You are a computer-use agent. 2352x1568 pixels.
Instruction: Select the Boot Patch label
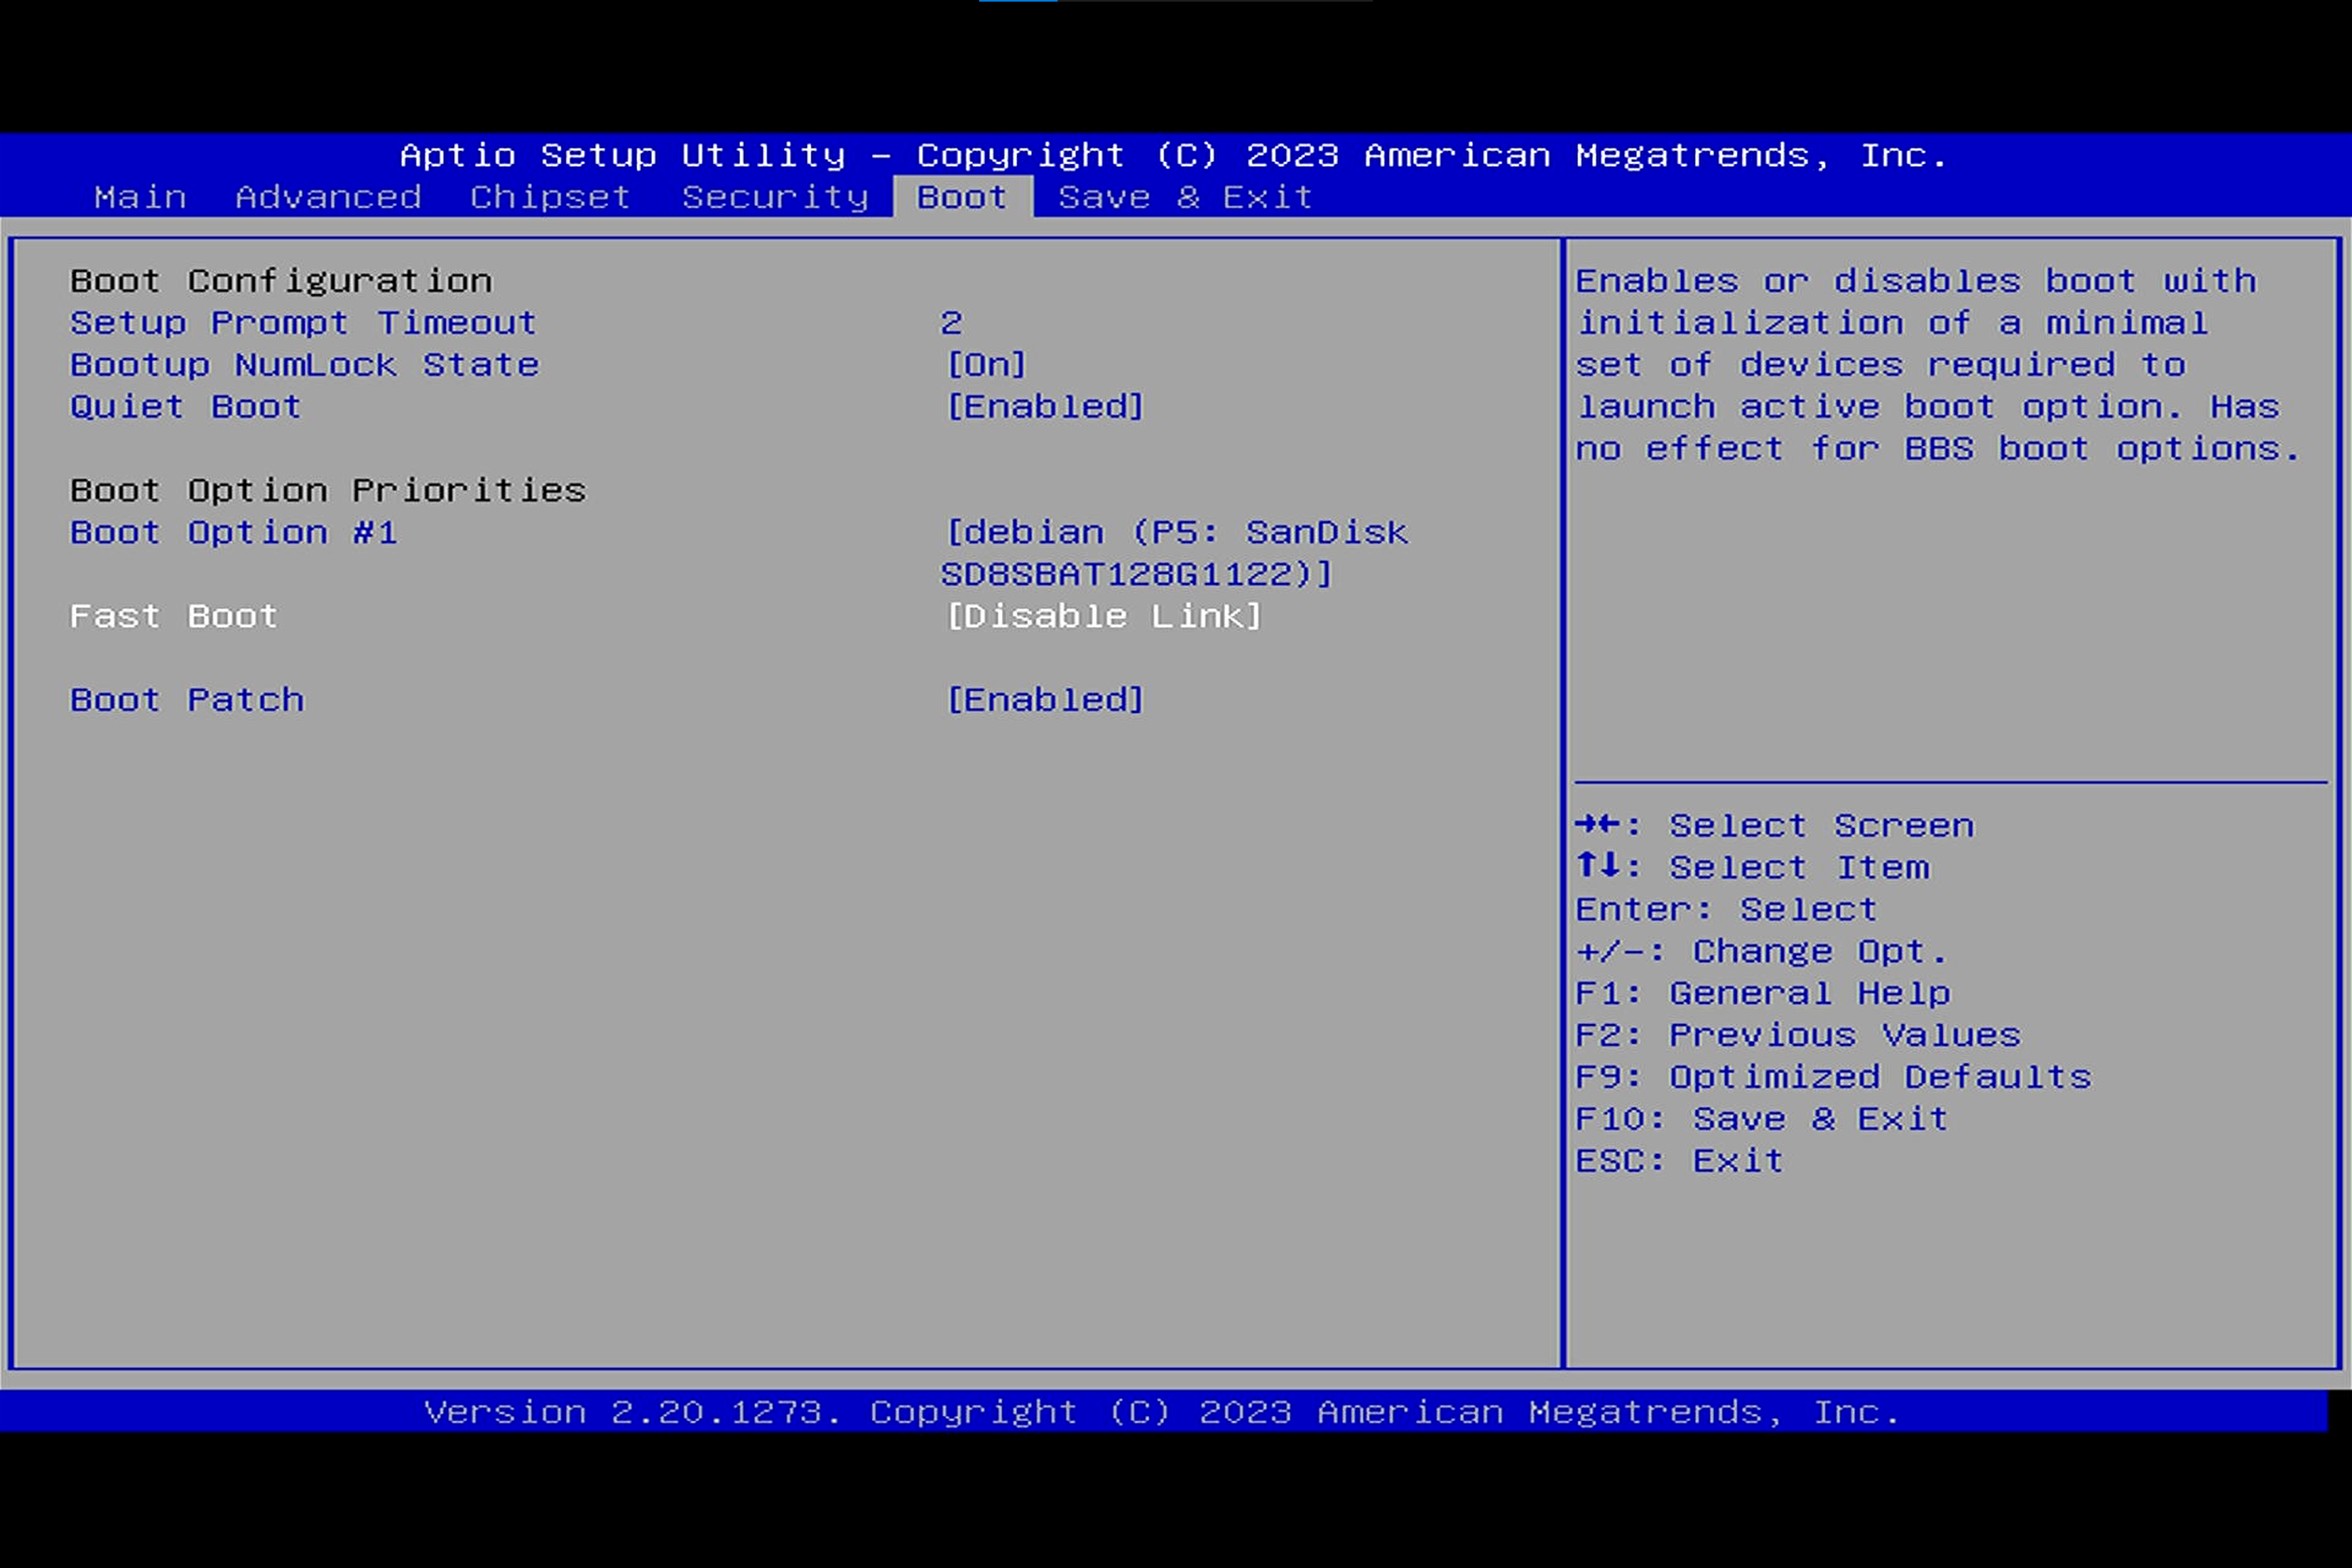point(186,700)
